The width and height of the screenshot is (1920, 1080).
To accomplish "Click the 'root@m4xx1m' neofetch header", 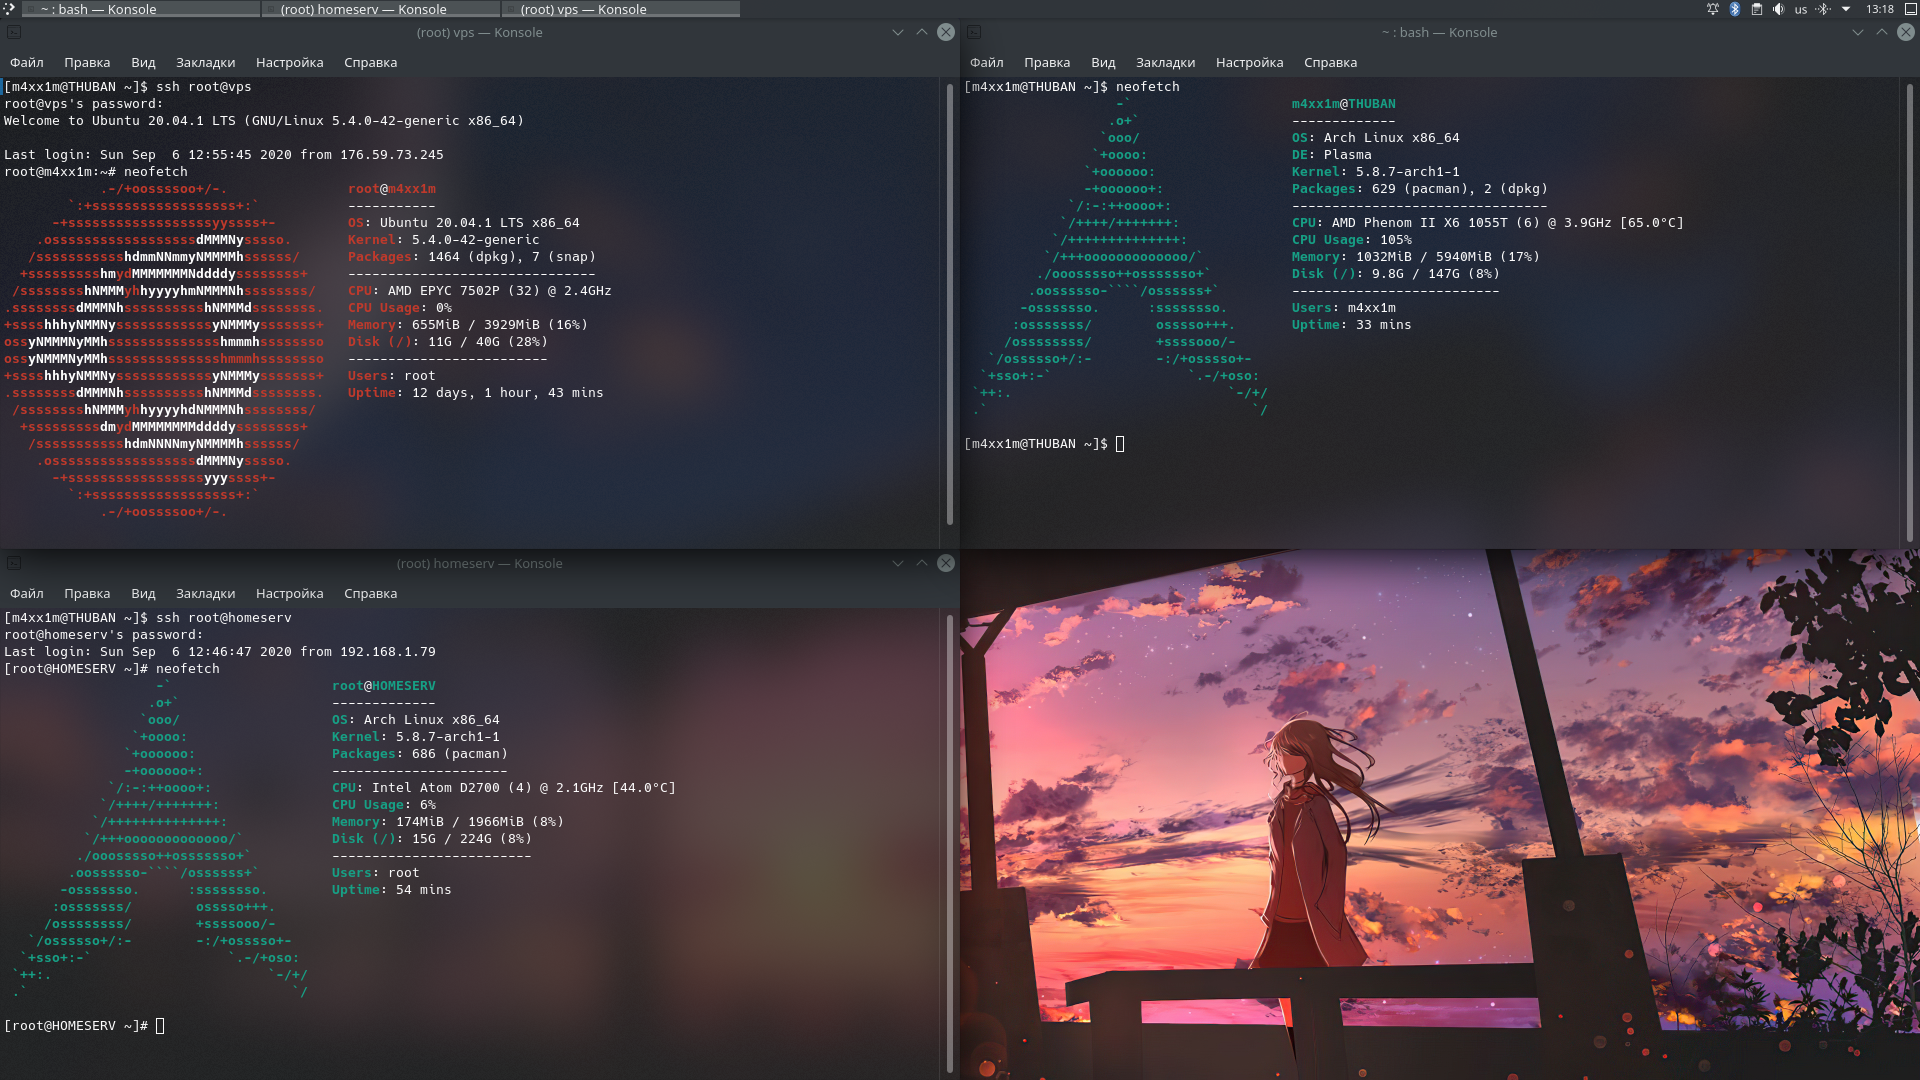I will coord(392,189).
